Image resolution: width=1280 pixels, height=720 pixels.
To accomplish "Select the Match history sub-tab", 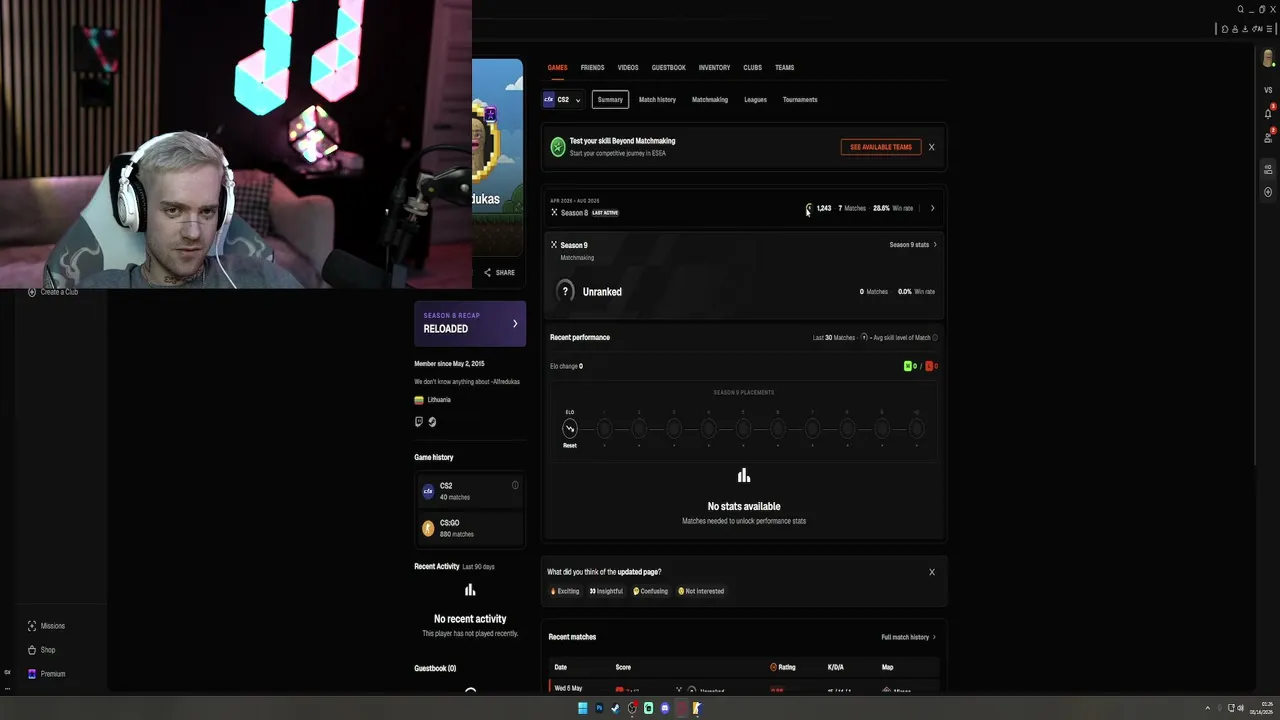I will [657, 100].
